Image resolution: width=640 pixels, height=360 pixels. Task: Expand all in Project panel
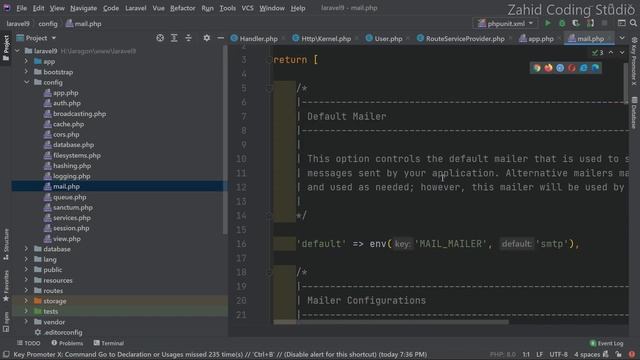pyautogui.click(x=174, y=38)
